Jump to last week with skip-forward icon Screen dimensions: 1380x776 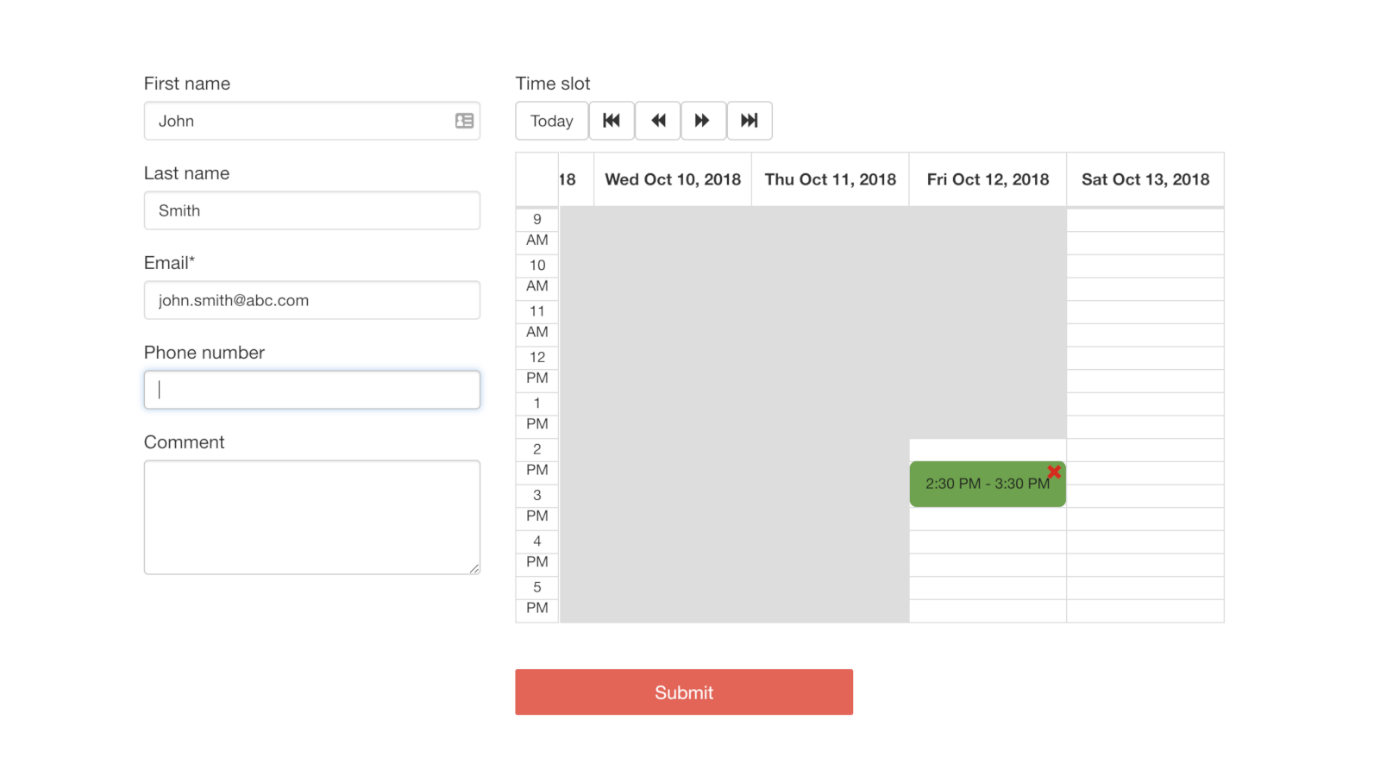tap(749, 121)
